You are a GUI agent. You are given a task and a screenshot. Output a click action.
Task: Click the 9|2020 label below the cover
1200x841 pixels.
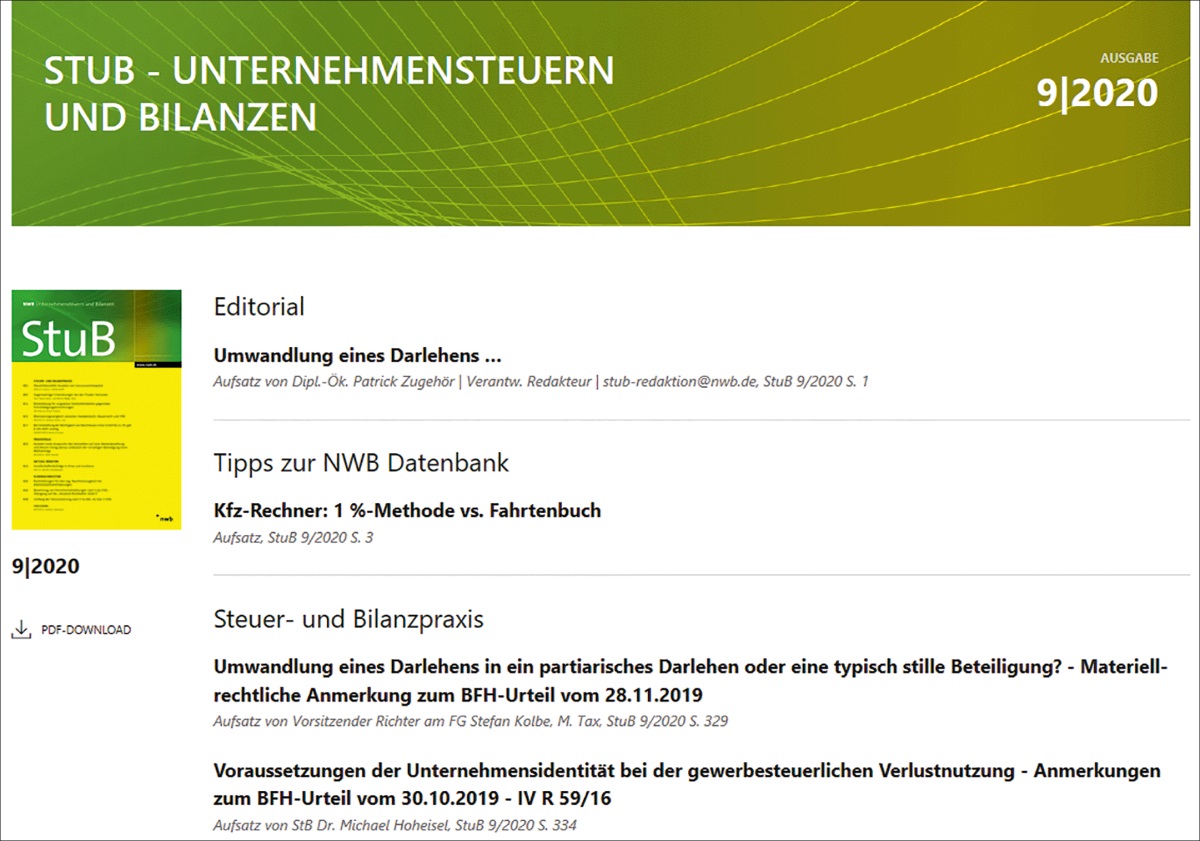[45, 567]
